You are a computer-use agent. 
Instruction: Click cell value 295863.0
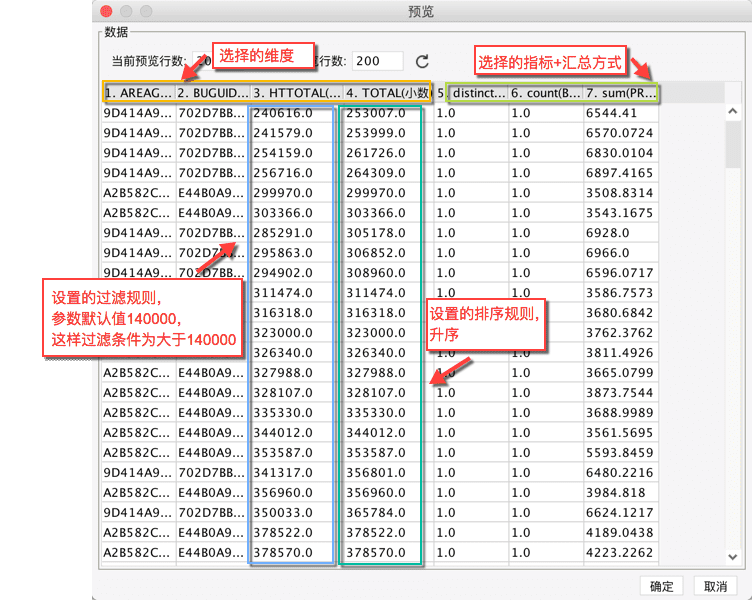click(283, 253)
